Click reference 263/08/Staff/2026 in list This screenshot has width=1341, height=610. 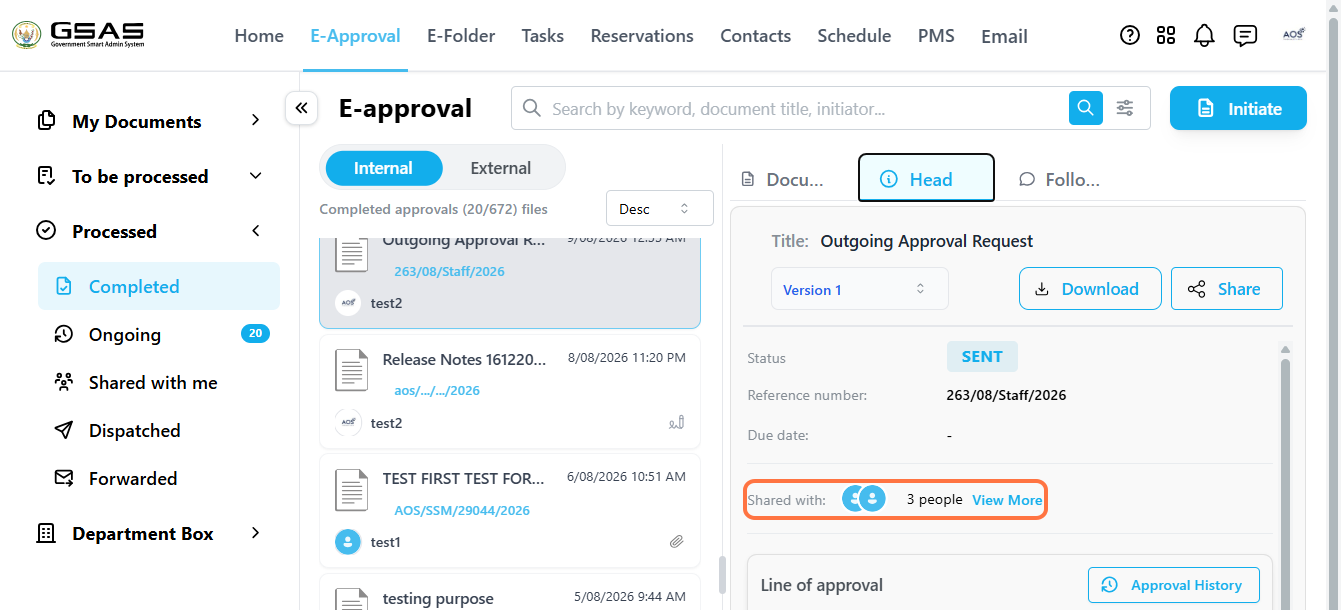click(449, 271)
